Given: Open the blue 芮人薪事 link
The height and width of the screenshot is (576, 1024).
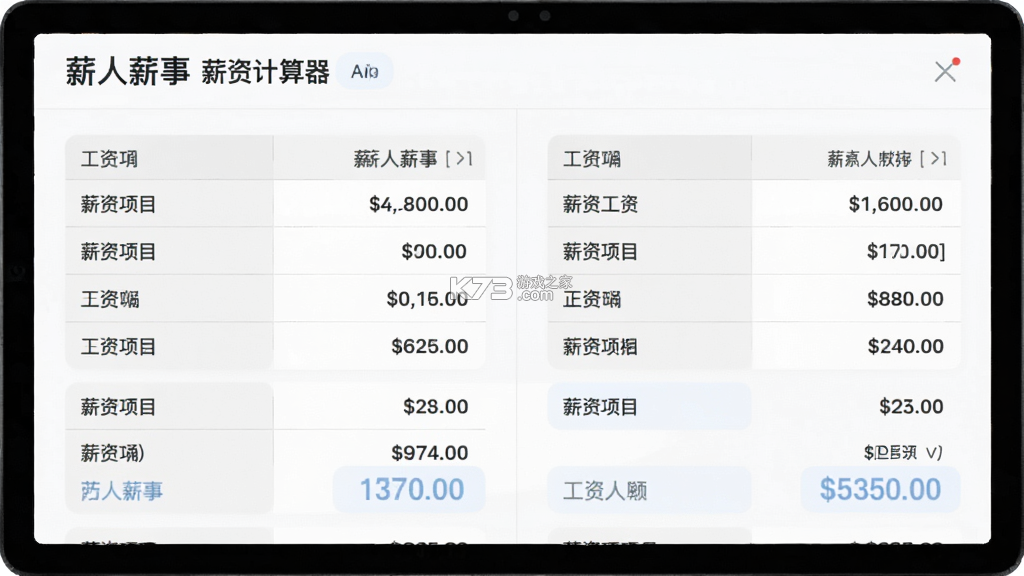Looking at the screenshot, I should [121, 491].
